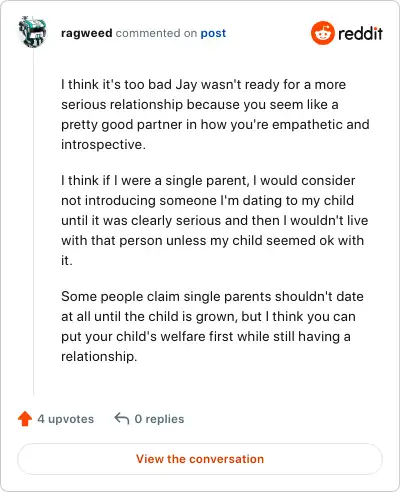Click the ragweed user avatar

tap(32, 32)
